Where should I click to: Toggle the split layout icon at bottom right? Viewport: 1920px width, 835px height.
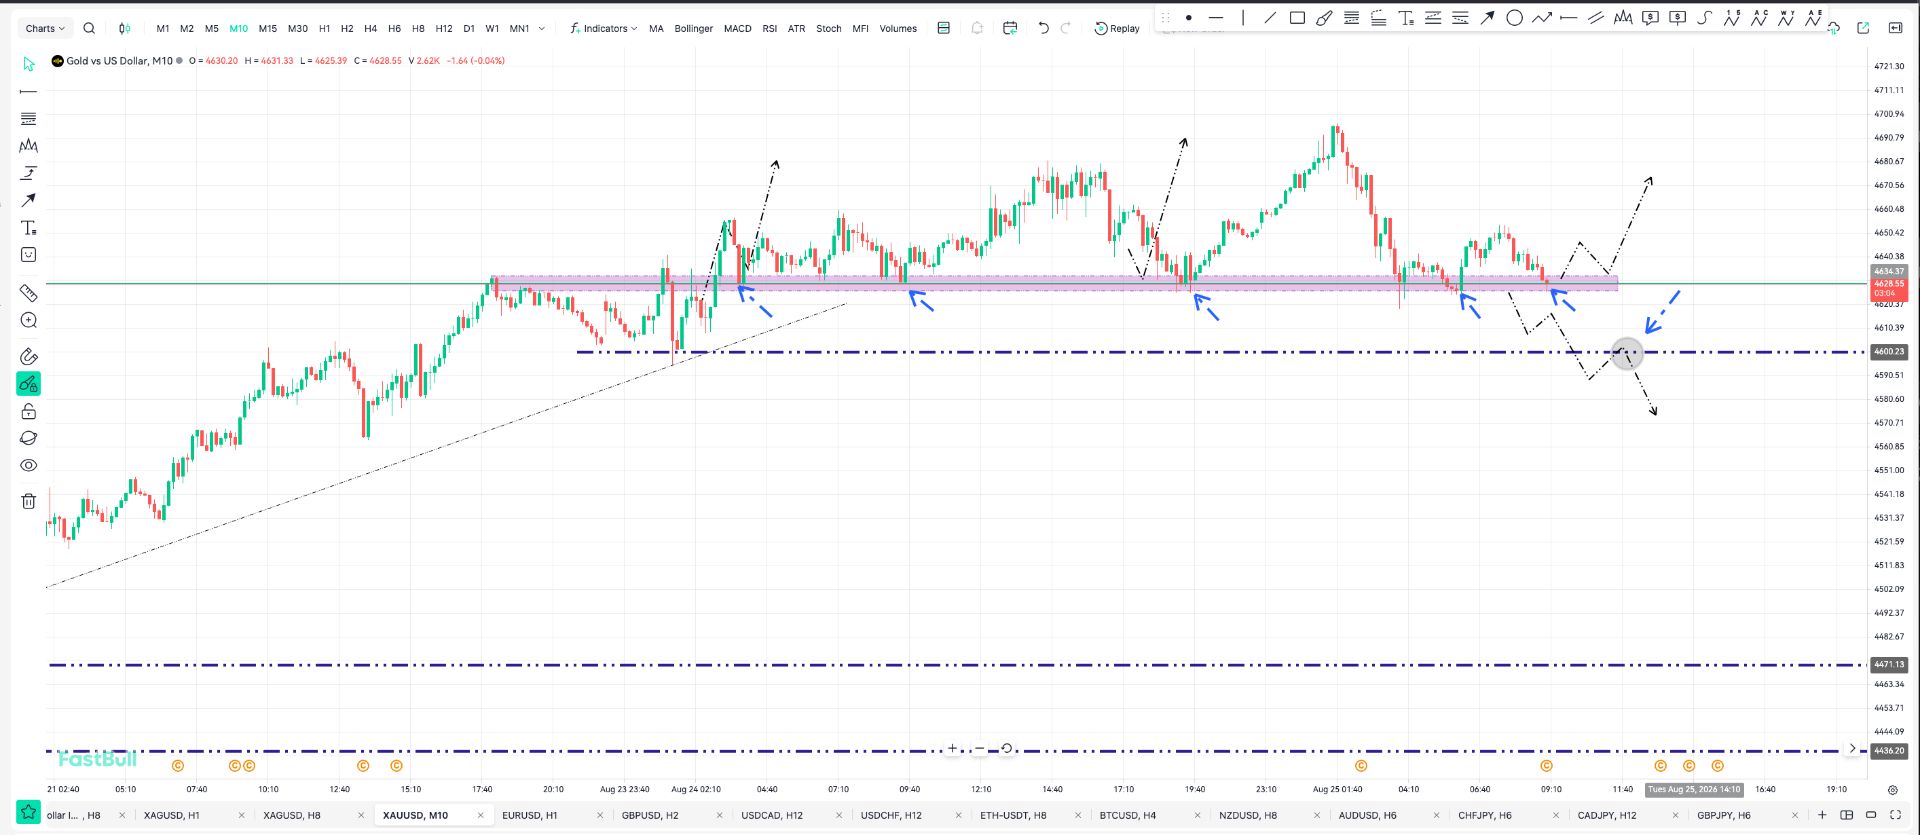pyautogui.click(x=1847, y=815)
